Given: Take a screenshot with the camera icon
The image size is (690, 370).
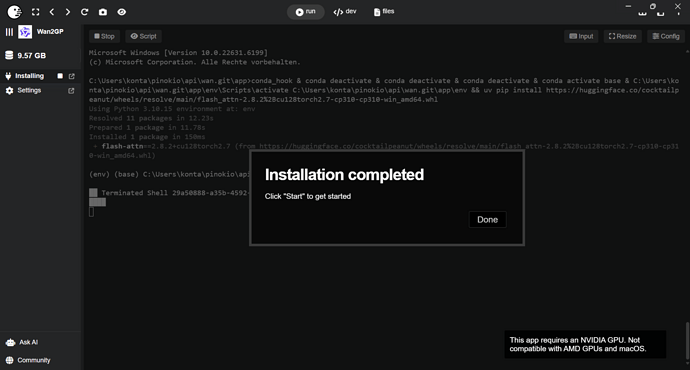Looking at the screenshot, I should pyautogui.click(x=103, y=12).
